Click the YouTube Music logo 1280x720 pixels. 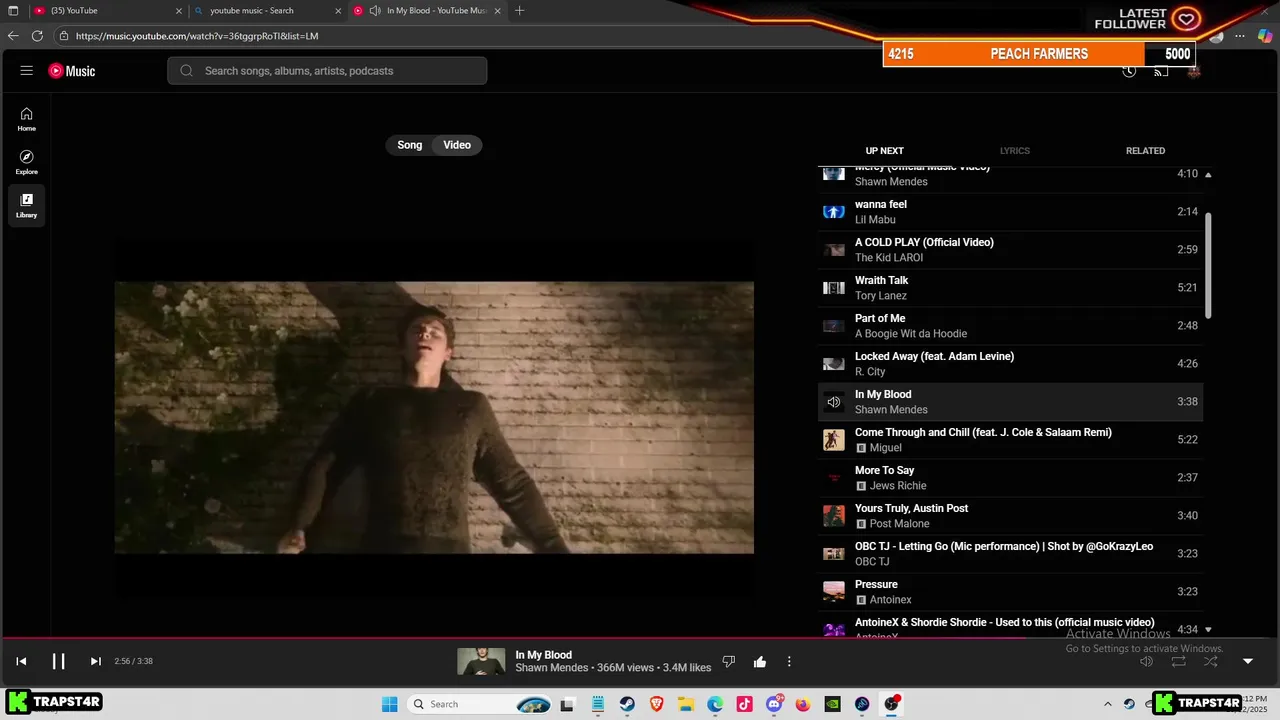click(72, 71)
